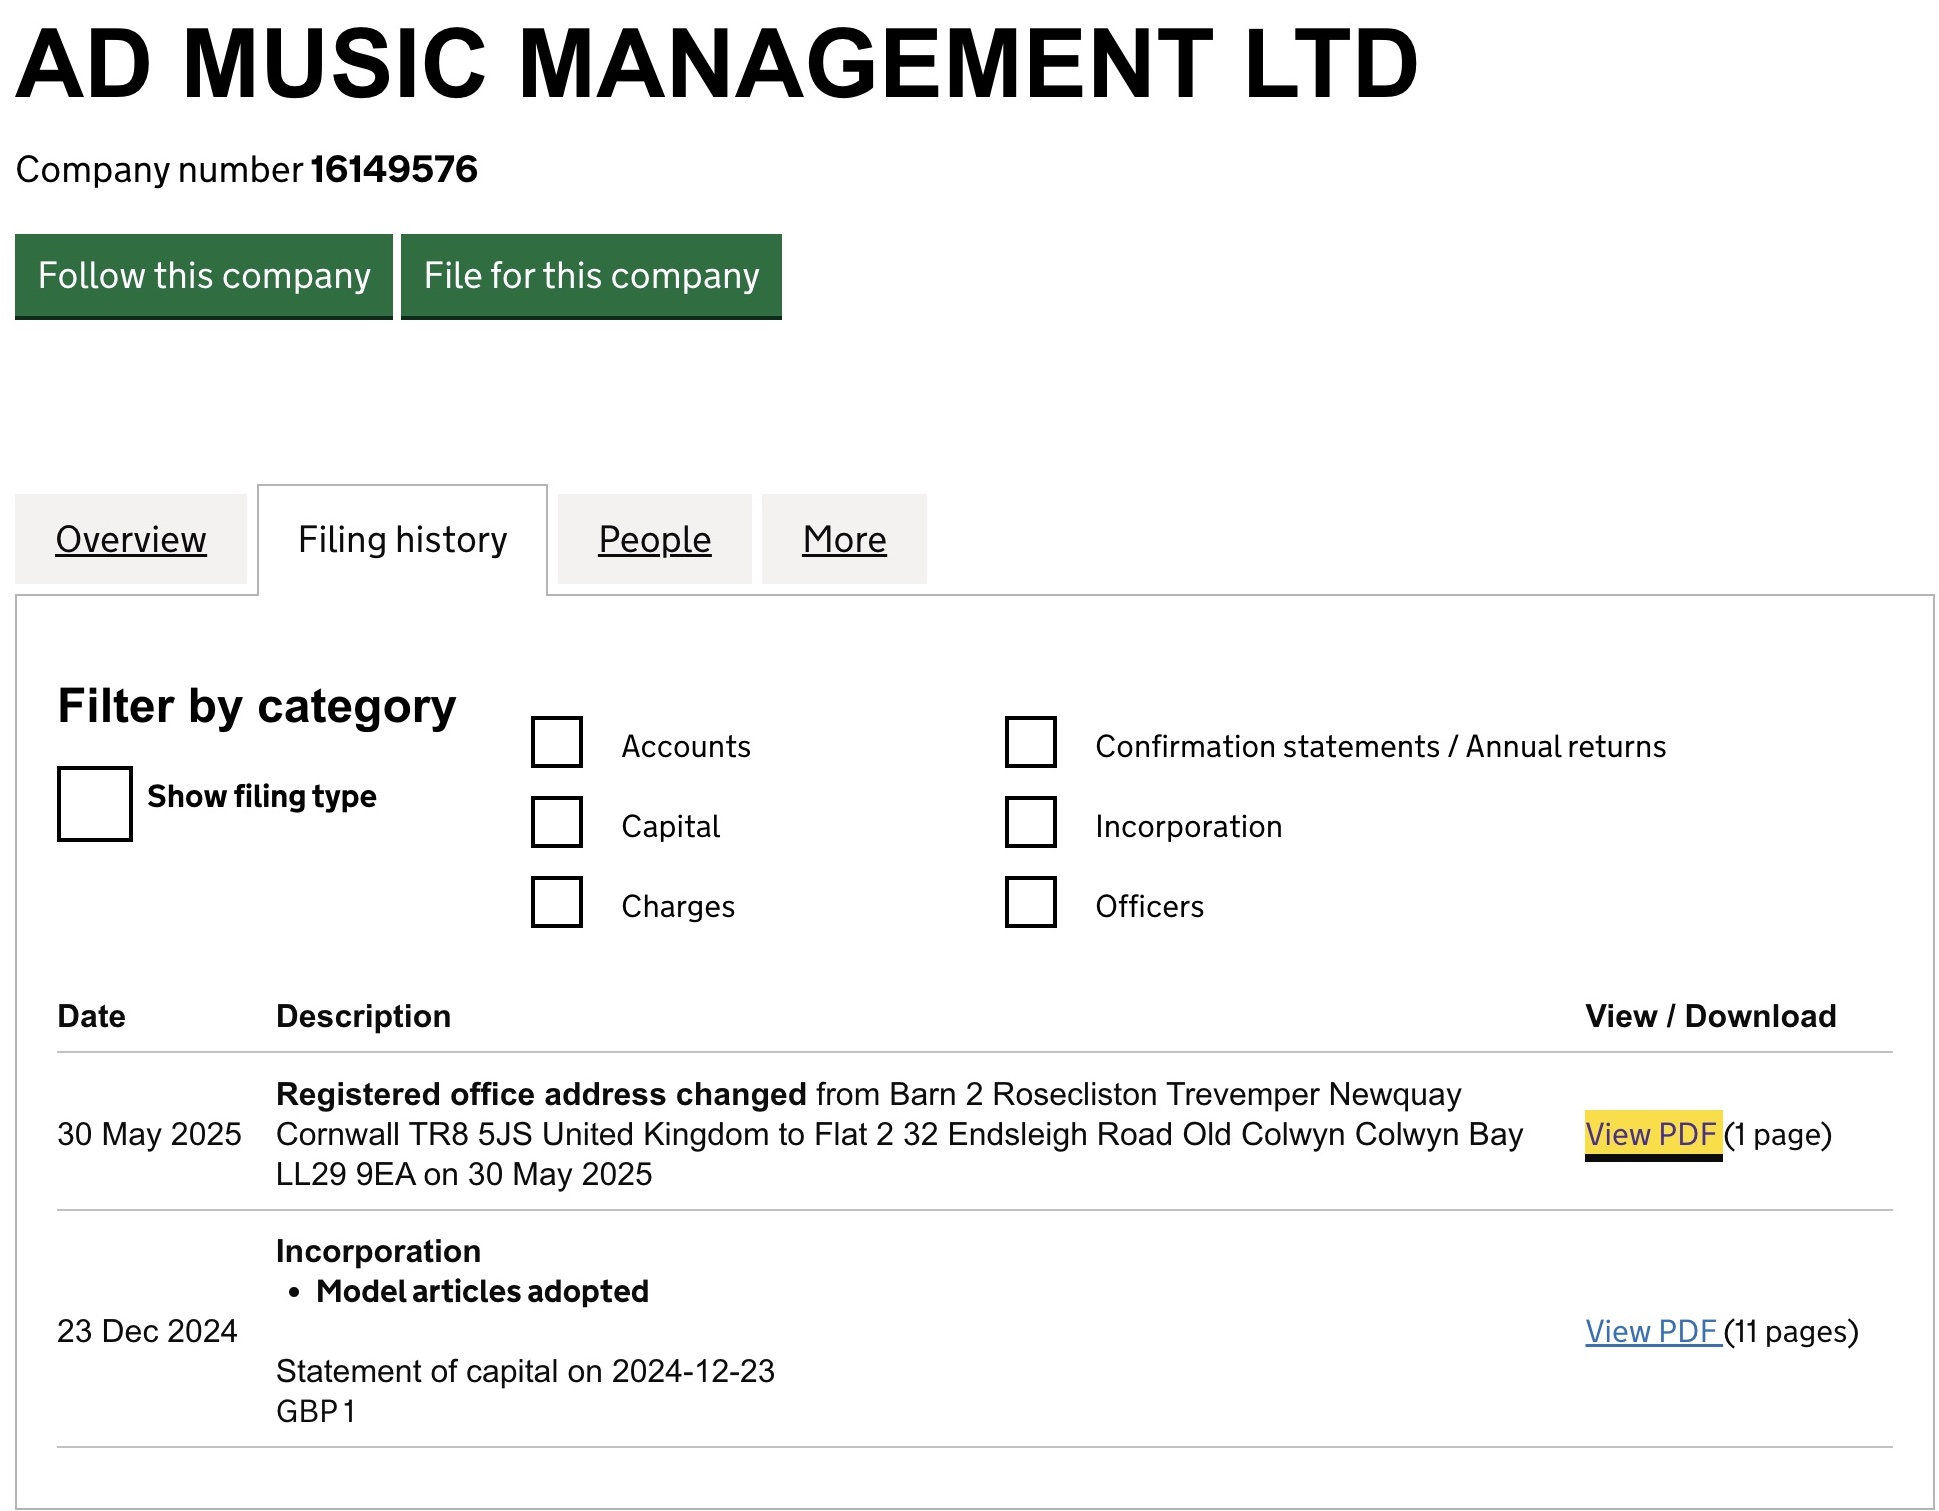Tick the Accounts filter checkbox
The width and height of the screenshot is (1939, 1511).
click(557, 742)
